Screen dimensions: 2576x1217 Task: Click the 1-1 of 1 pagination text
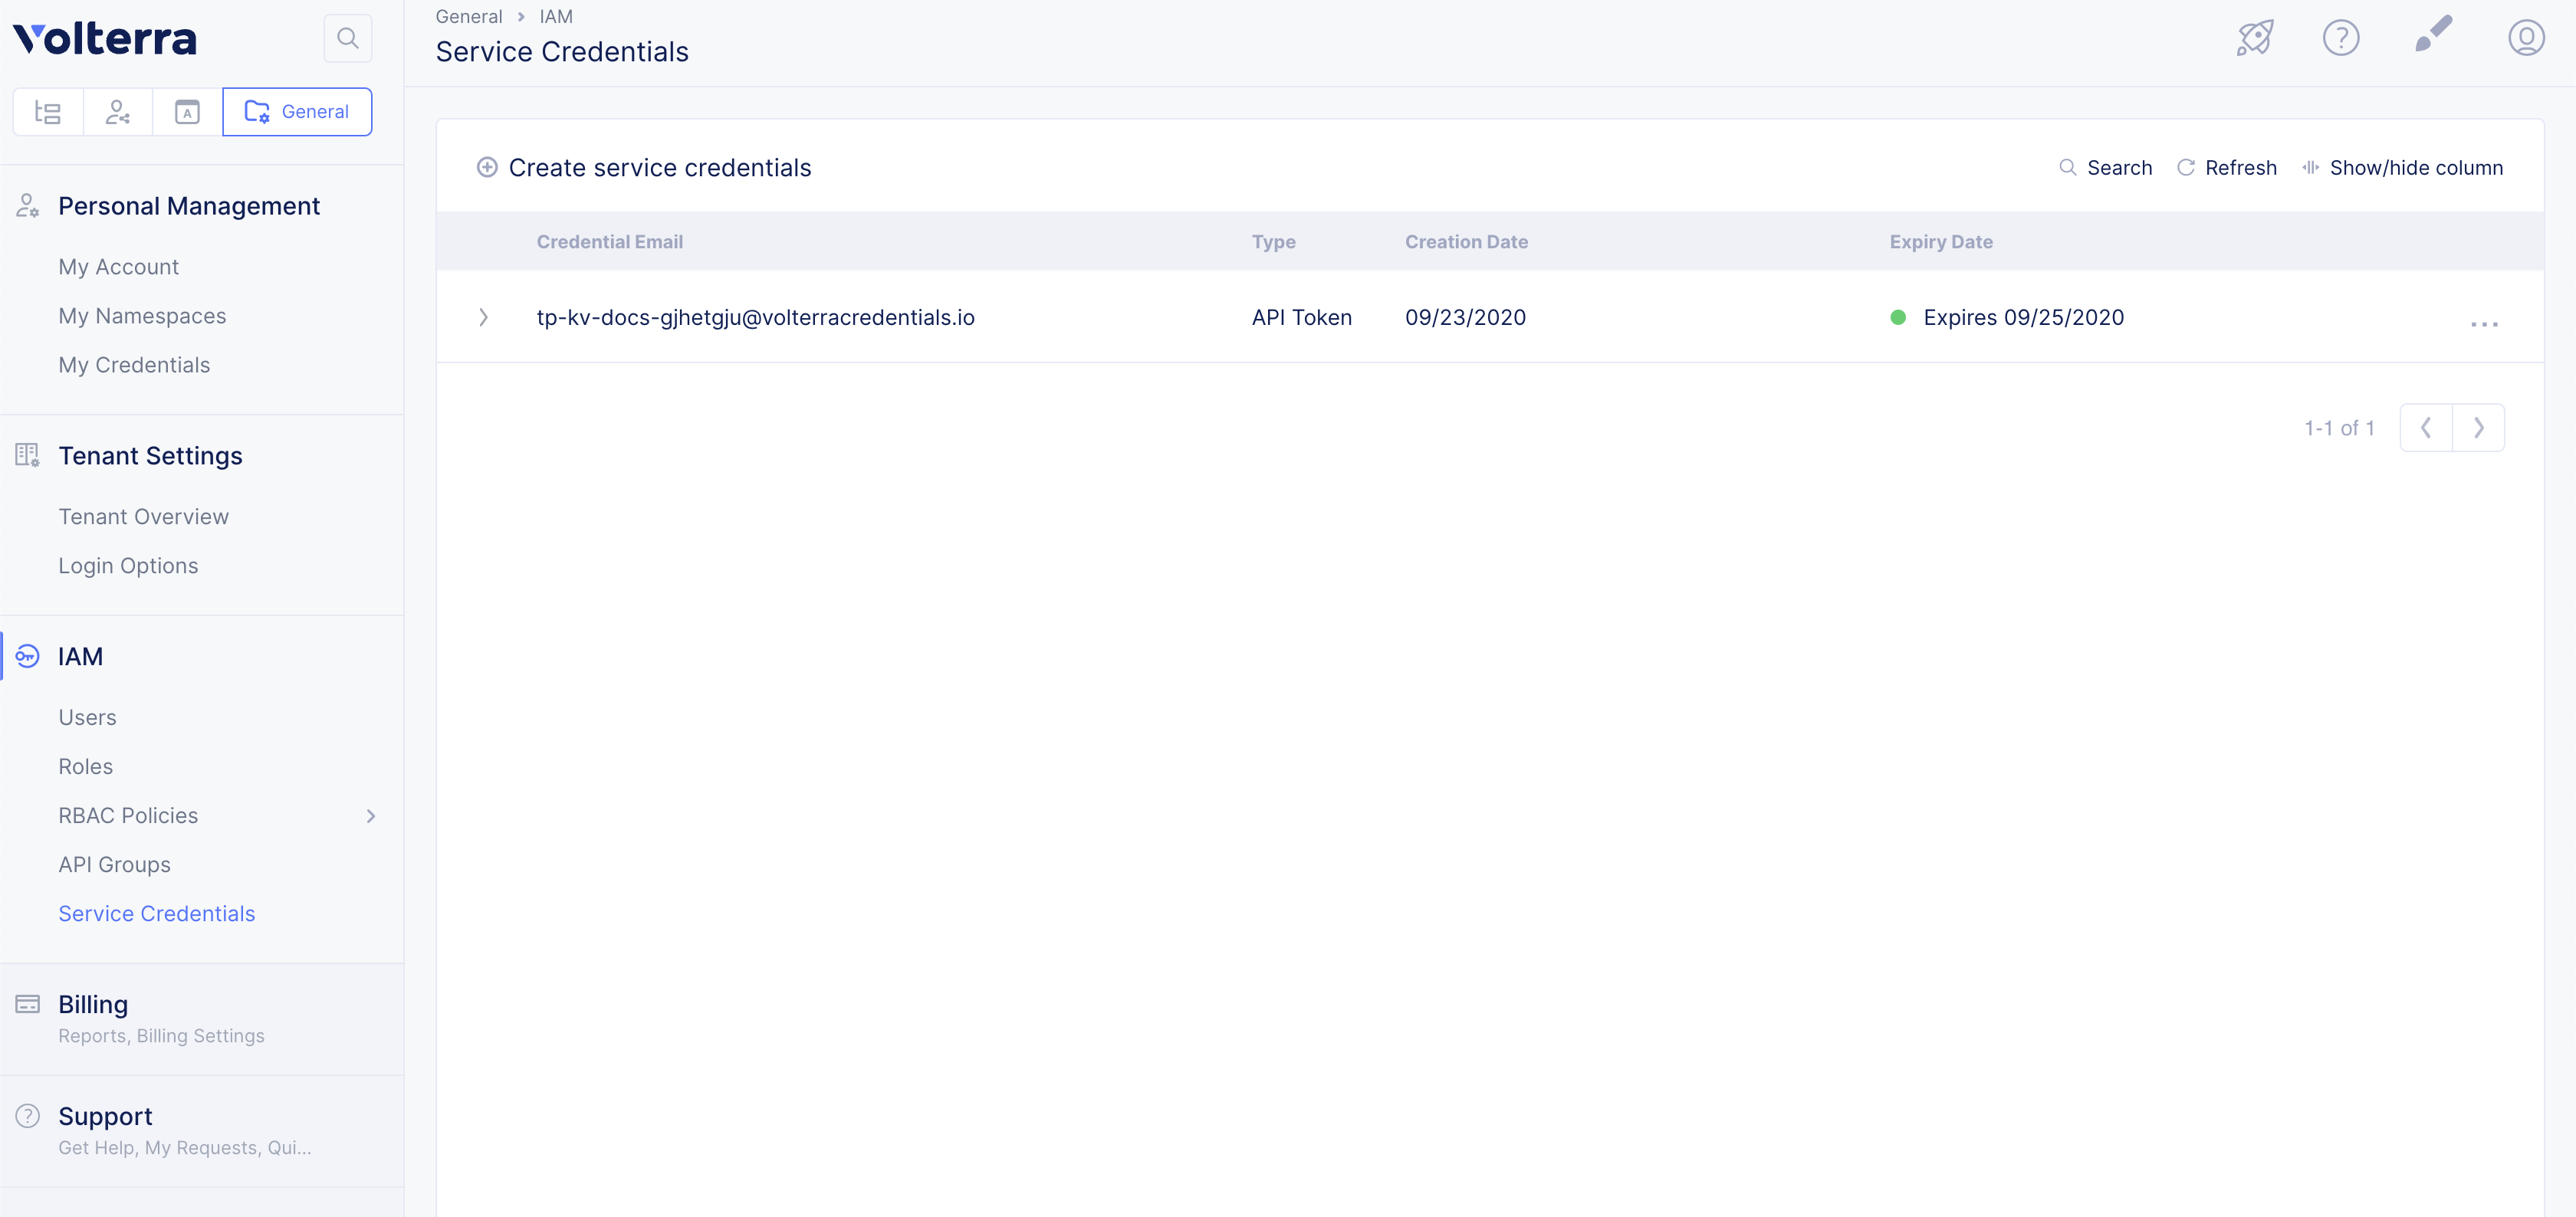[2339, 428]
